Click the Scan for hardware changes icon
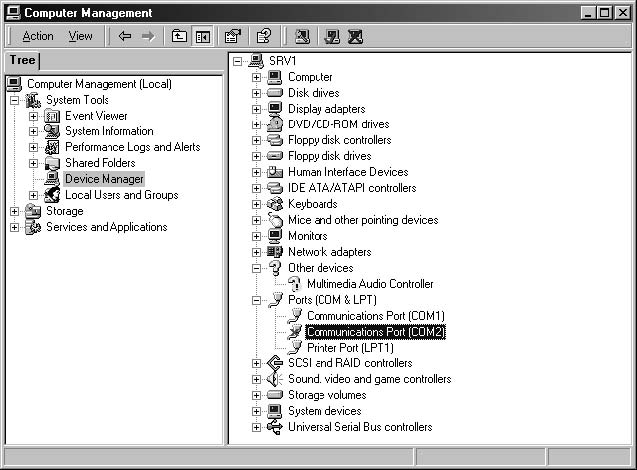Viewport: 637px width, 470px height. pyautogui.click(x=302, y=37)
